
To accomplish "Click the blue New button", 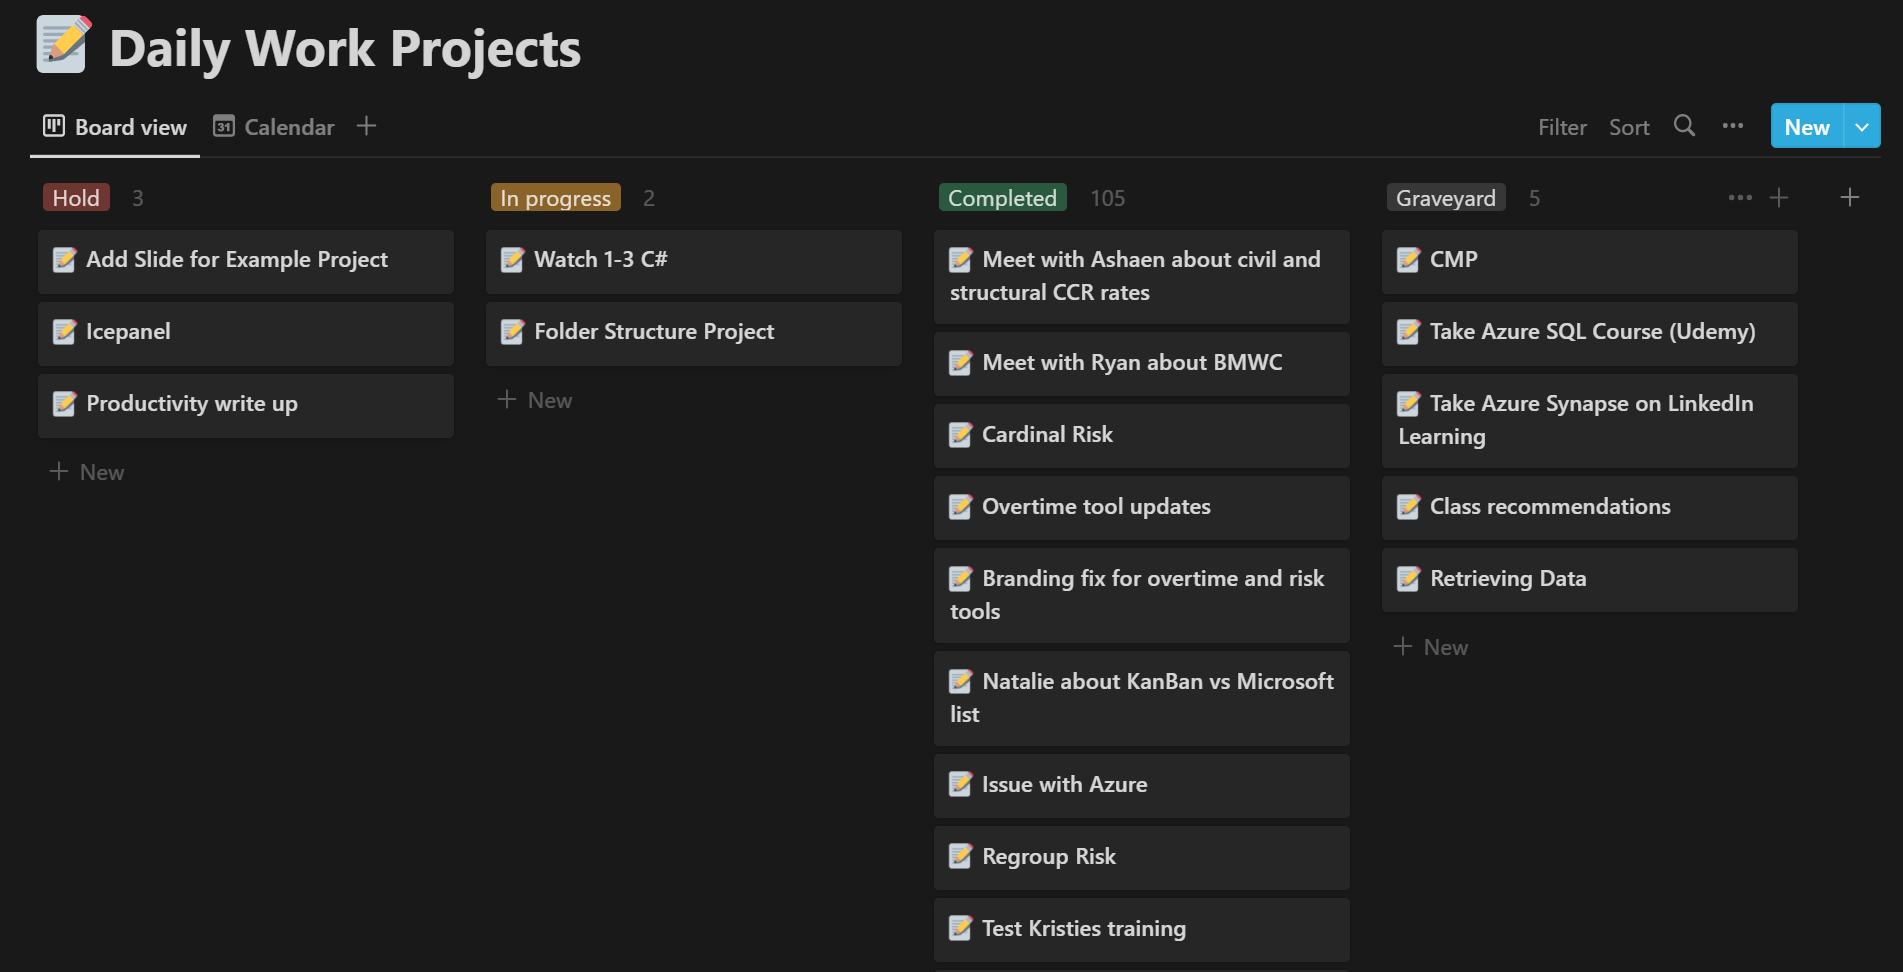I will (1806, 127).
